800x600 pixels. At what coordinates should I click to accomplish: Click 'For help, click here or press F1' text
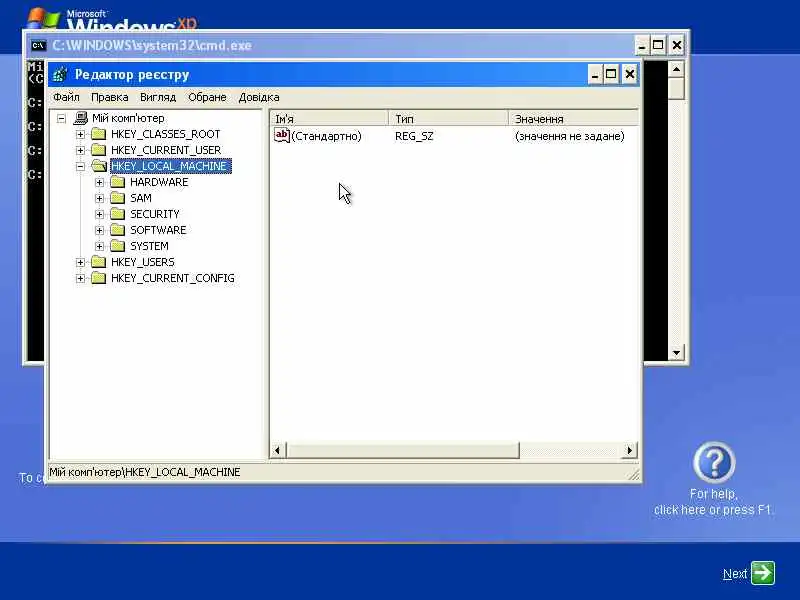tap(713, 502)
